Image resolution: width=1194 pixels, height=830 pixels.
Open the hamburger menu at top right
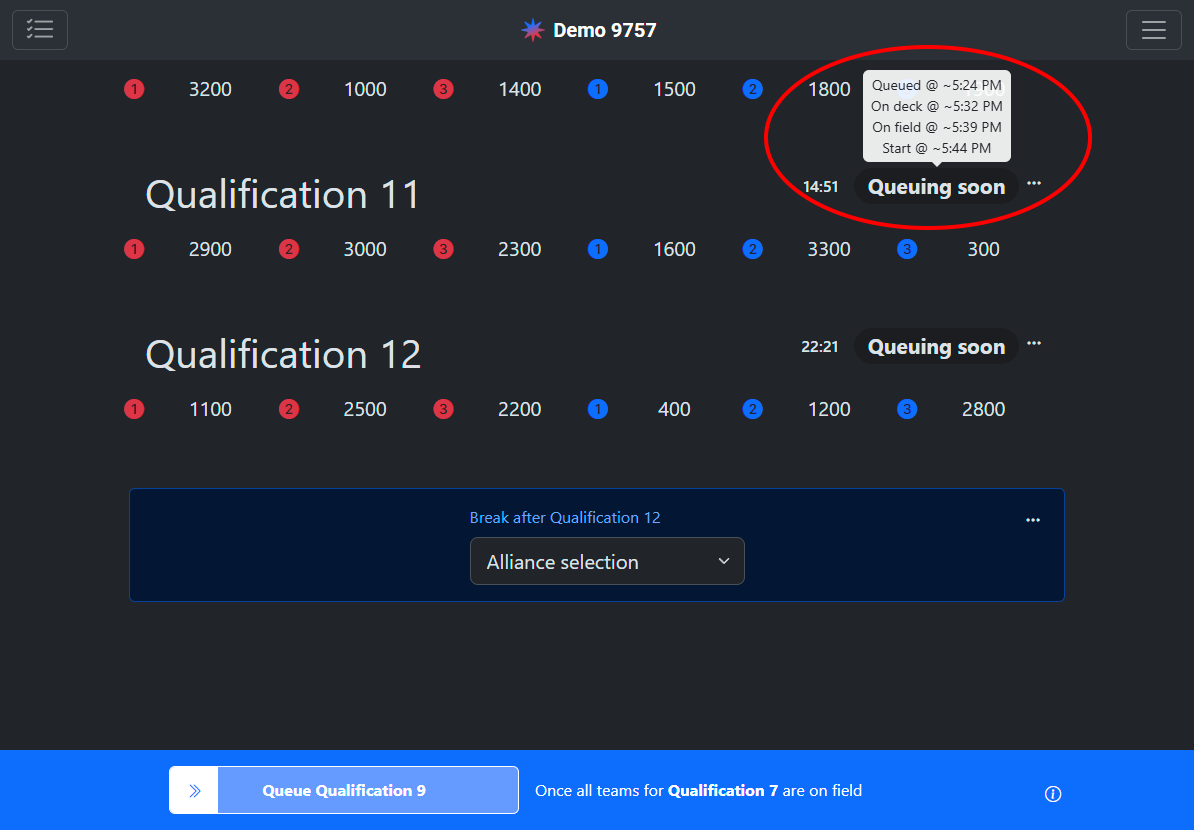1153,30
